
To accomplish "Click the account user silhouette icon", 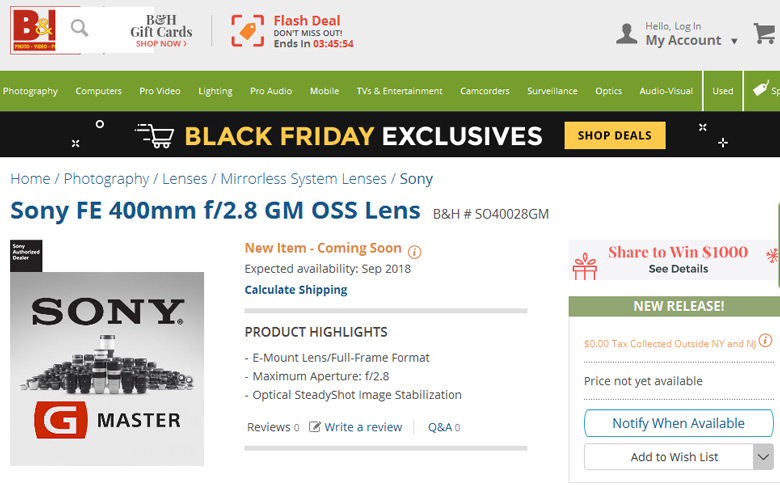I will (x=627, y=34).
